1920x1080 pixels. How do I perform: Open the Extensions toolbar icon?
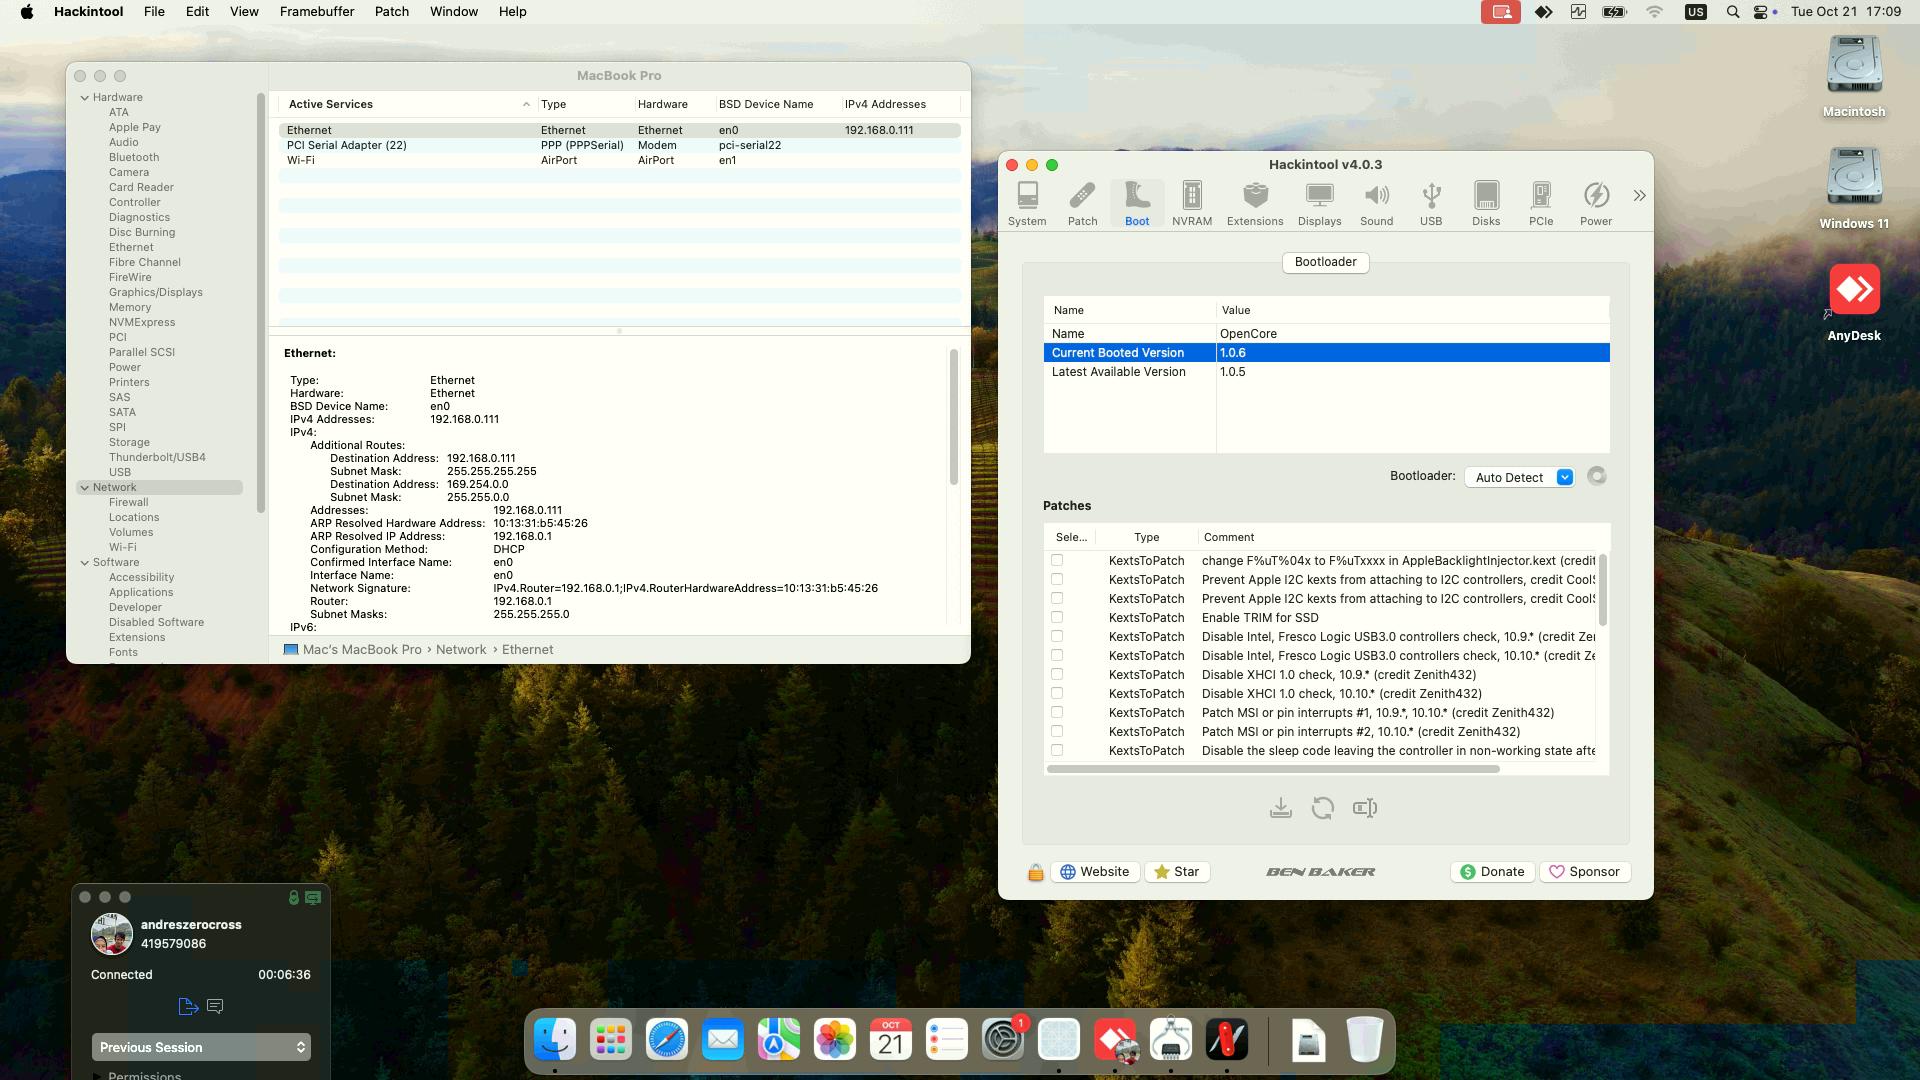pyautogui.click(x=1255, y=204)
